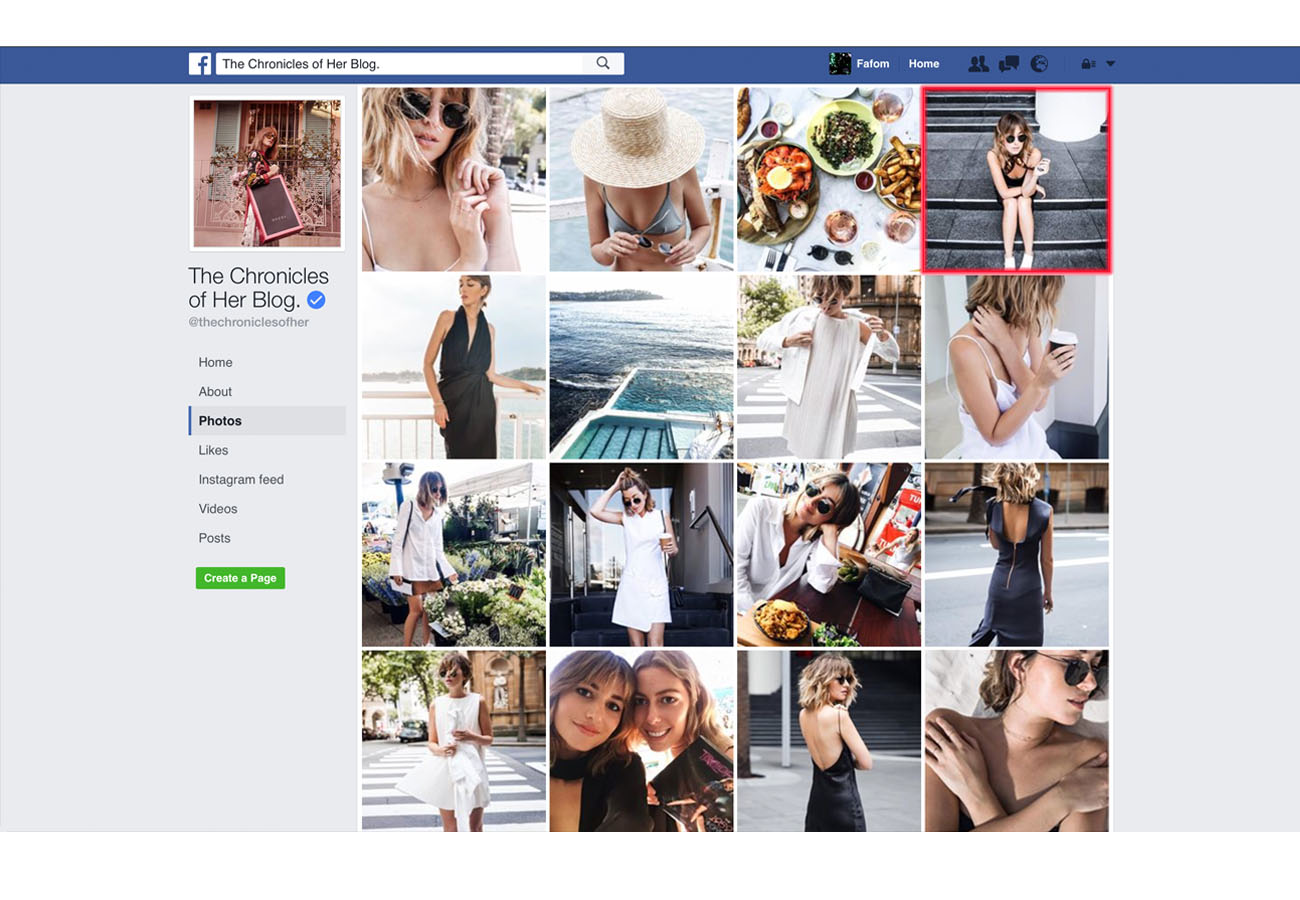The image size is (1300, 900).
Task: Open the flower market photo
Action: pos(454,555)
